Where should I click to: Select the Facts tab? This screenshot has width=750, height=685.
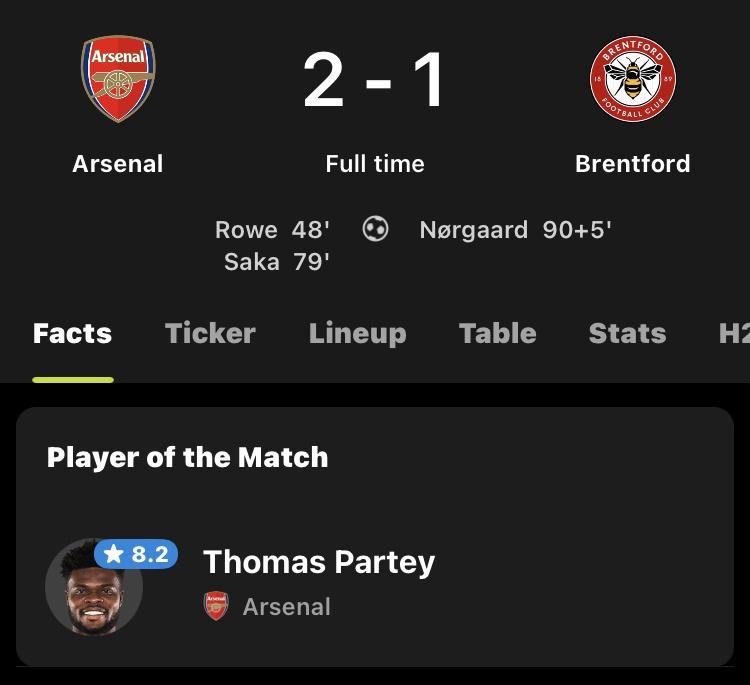72,333
